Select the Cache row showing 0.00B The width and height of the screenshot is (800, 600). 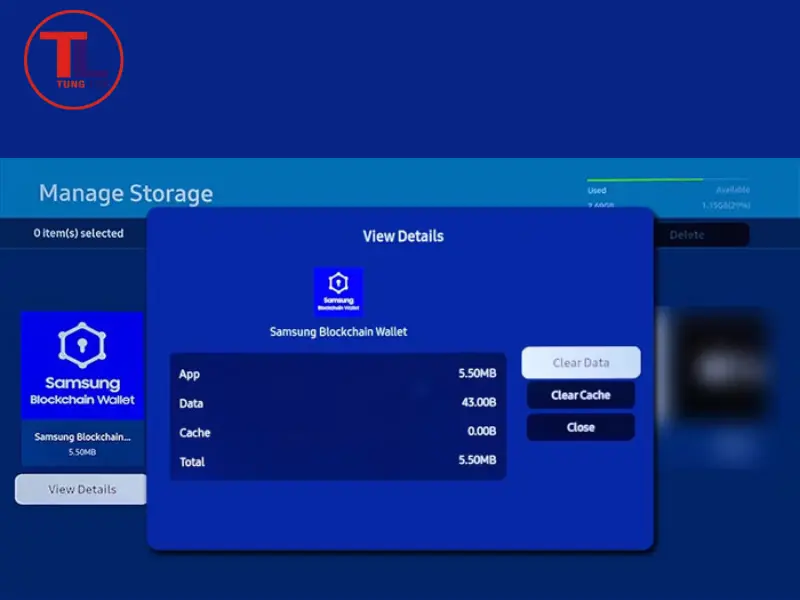338,433
